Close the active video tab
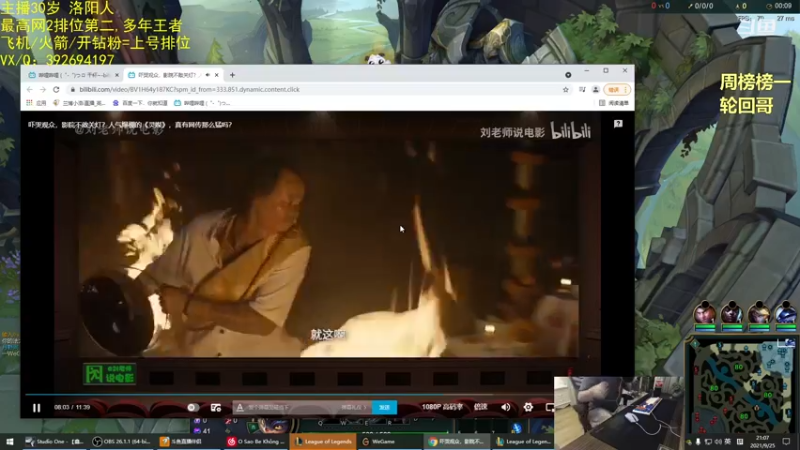Screen dimensions: 800x450 (x=217, y=75)
